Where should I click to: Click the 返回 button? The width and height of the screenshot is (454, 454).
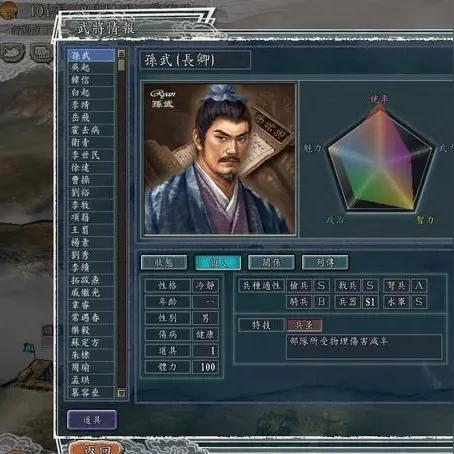point(97,448)
